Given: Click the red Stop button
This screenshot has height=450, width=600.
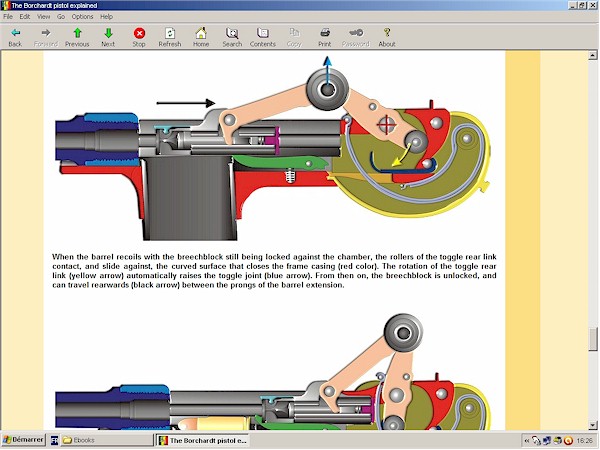Looking at the screenshot, I should tap(139, 37).
